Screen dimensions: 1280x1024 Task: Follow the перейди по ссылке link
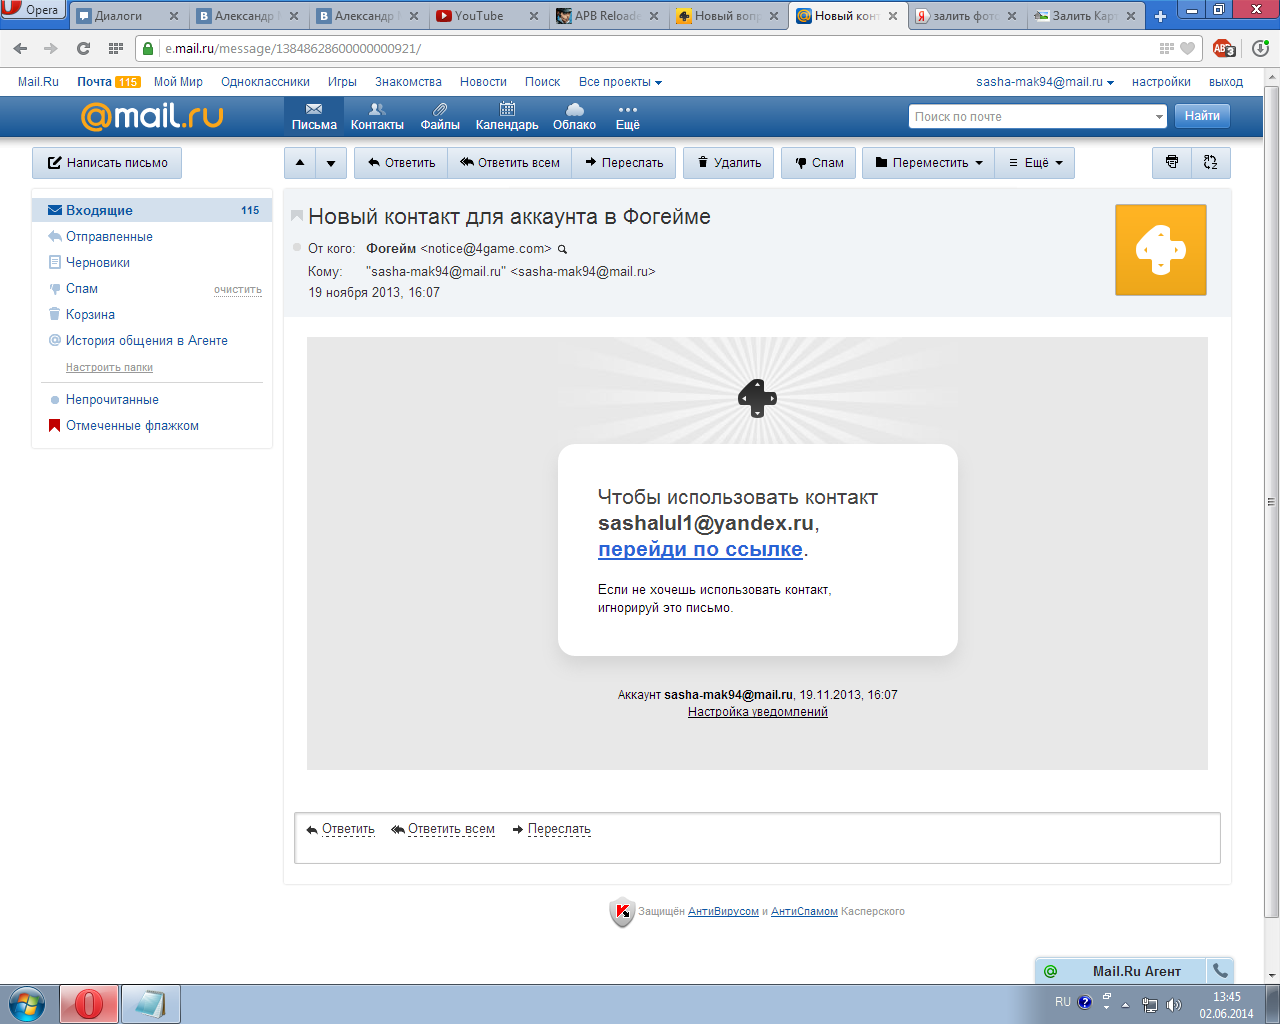[x=700, y=549]
